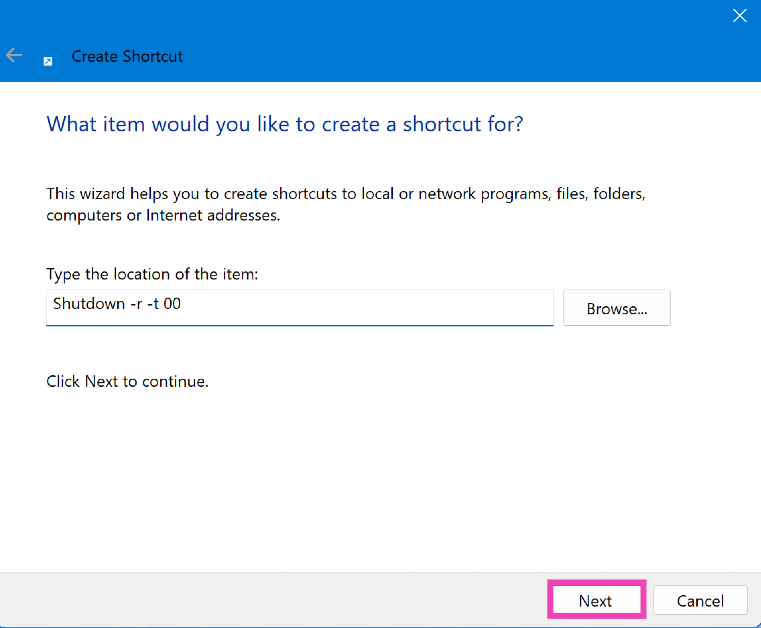Click the "computers or Internet addresses" text line
Image resolution: width=761 pixels, height=628 pixels.
click(x=162, y=215)
